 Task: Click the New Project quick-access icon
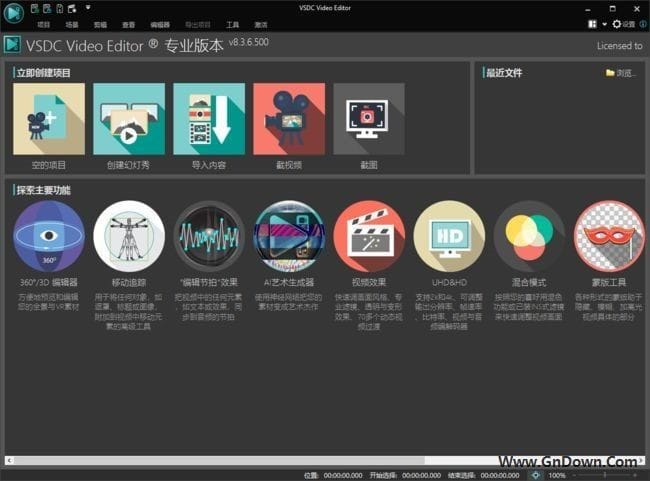(x=35, y=8)
